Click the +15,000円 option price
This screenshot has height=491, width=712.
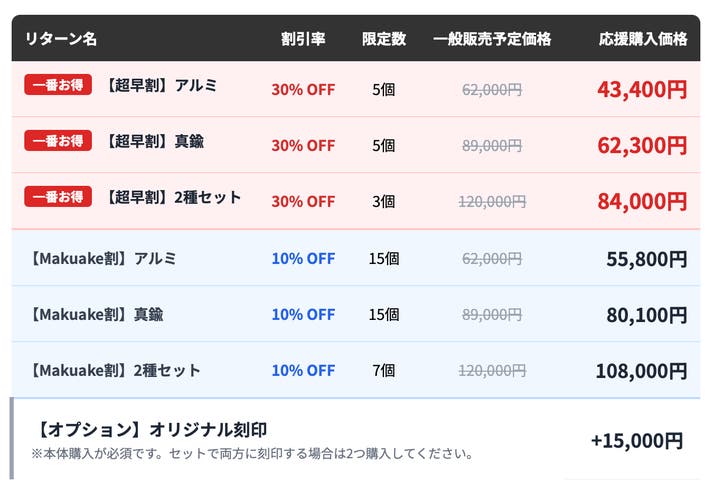pos(637,440)
